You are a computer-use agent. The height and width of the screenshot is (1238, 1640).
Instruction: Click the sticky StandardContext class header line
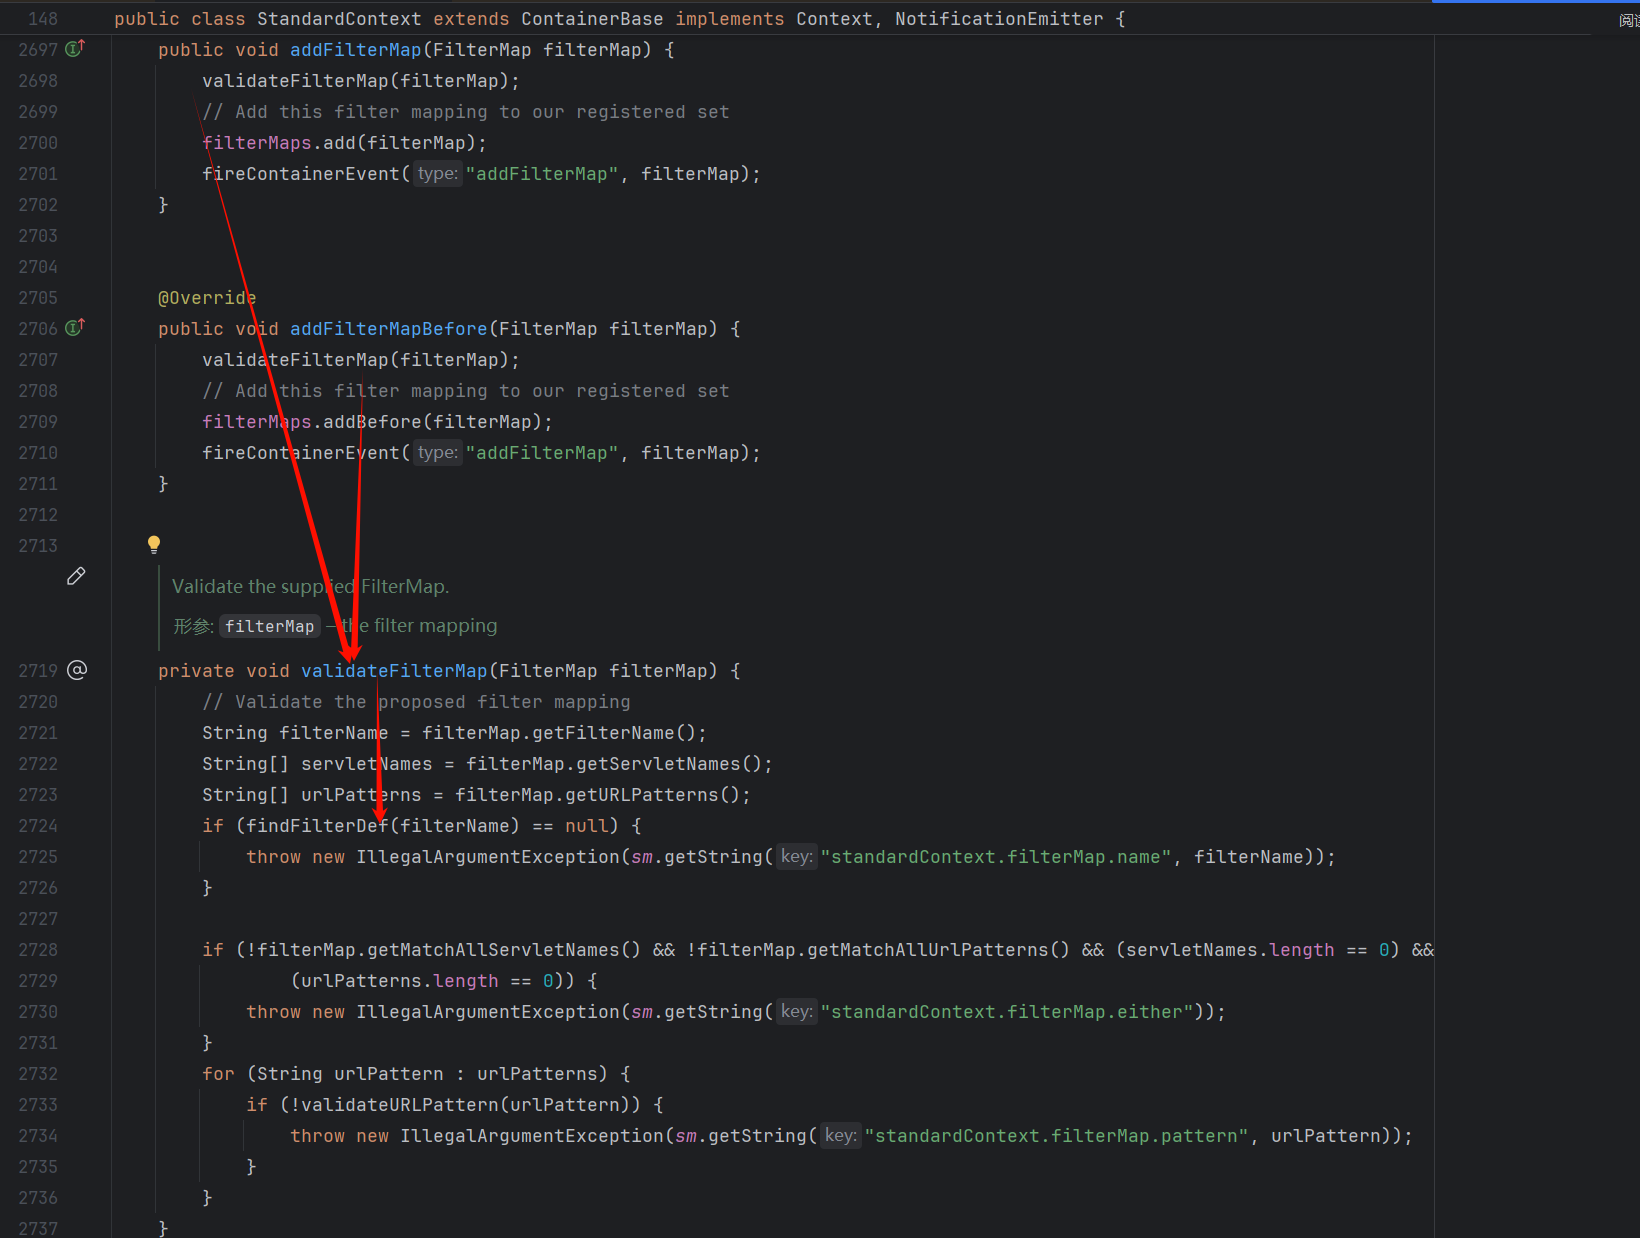click(619, 19)
